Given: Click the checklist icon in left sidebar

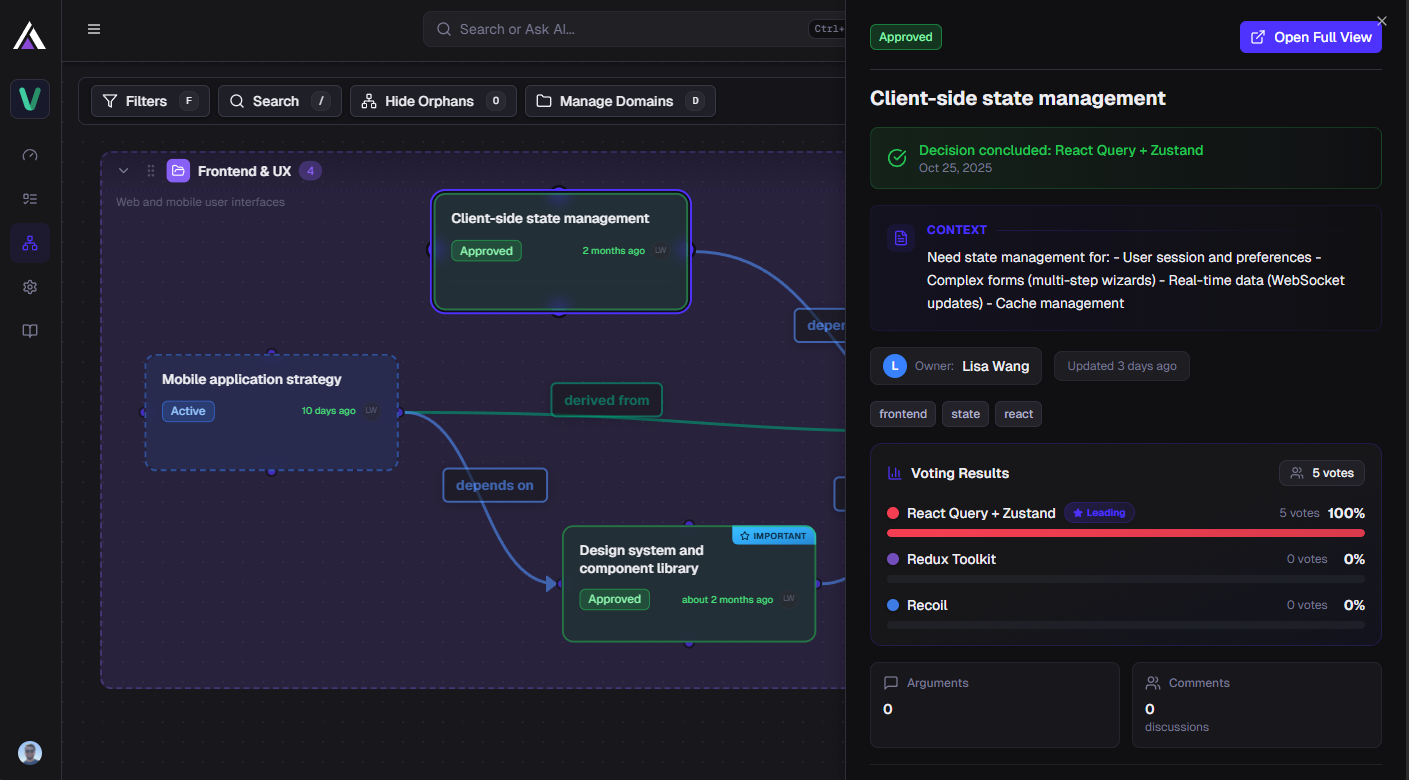Looking at the screenshot, I should click(29, 199).
